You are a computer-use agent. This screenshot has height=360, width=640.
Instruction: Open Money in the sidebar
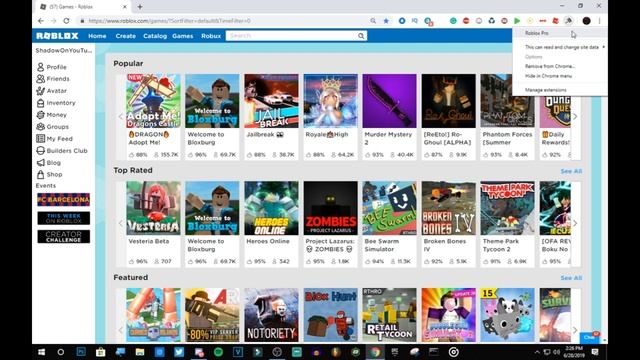tap(51, 115)
